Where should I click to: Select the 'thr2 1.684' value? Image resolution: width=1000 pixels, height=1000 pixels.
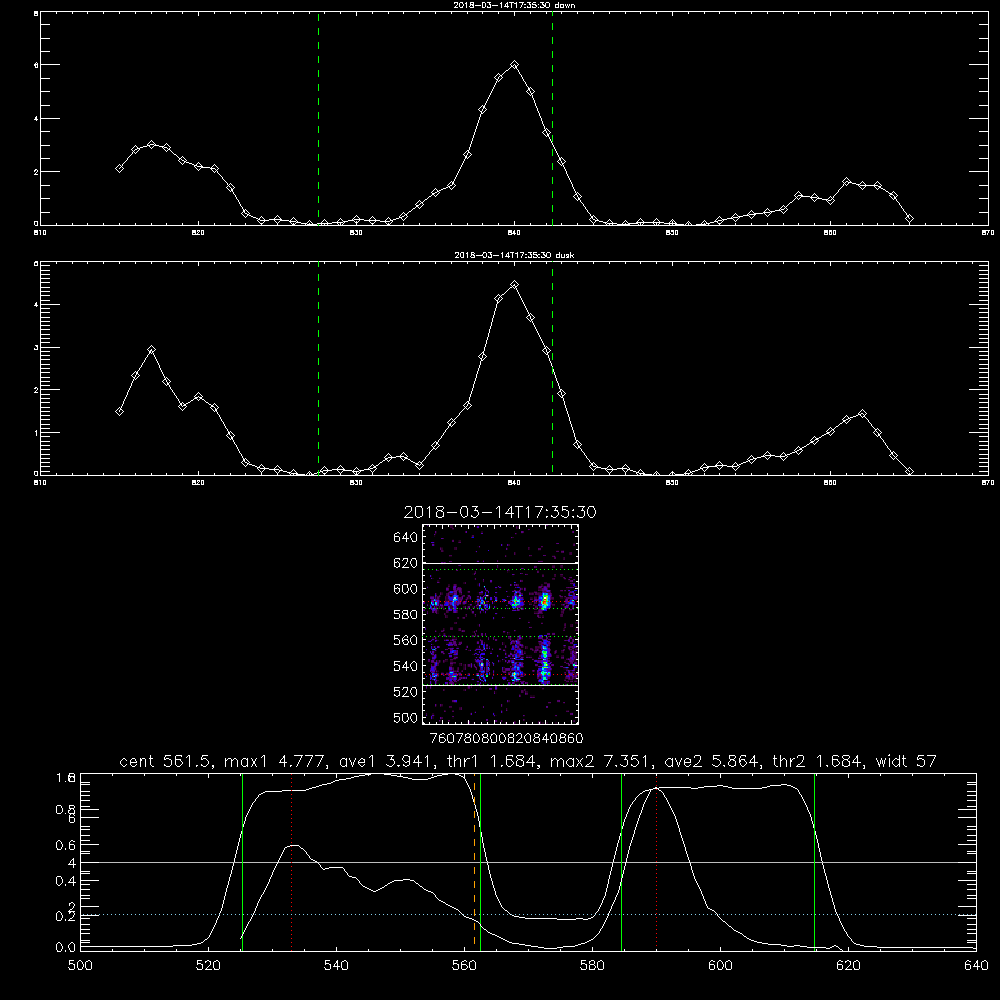pos(817,761)
